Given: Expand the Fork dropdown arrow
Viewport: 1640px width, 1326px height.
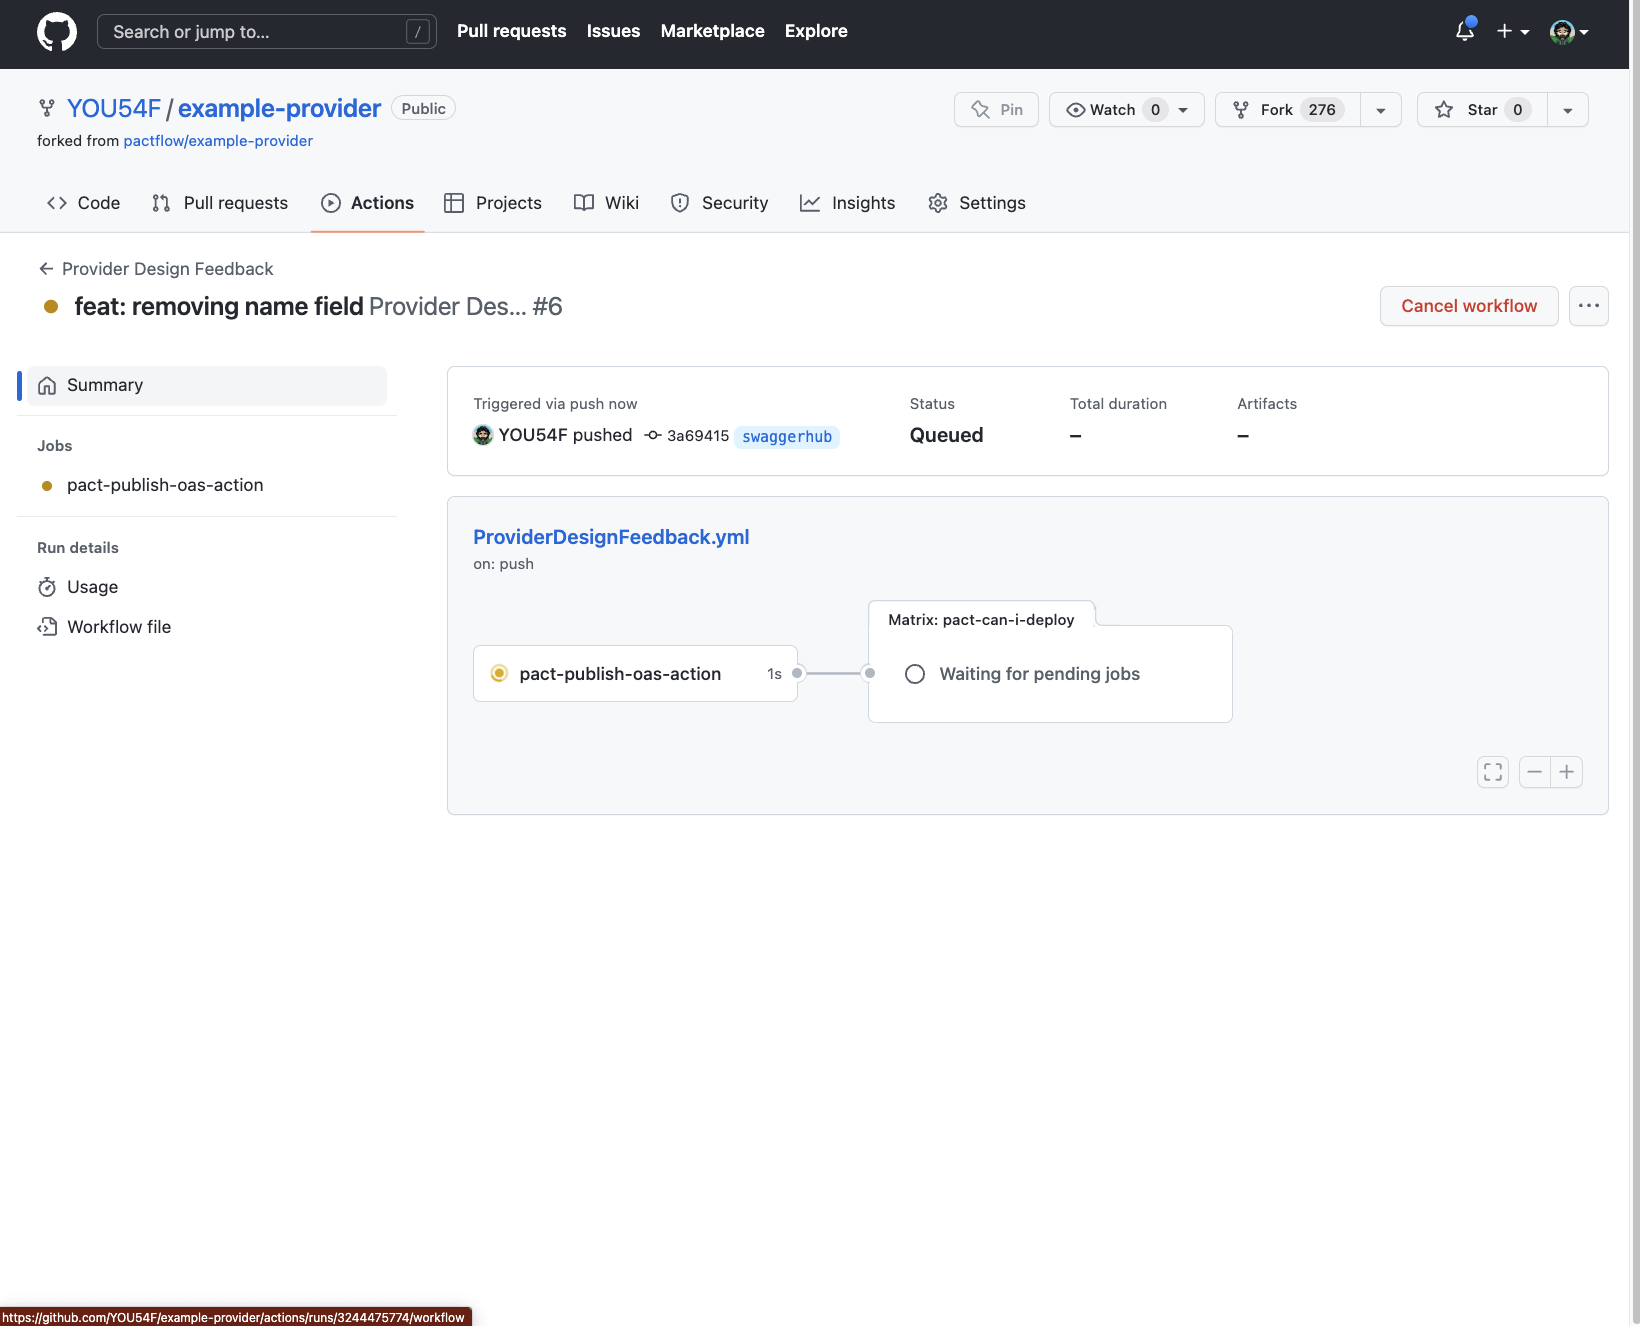Looking at the screenshot, I should click(1380, 110).
